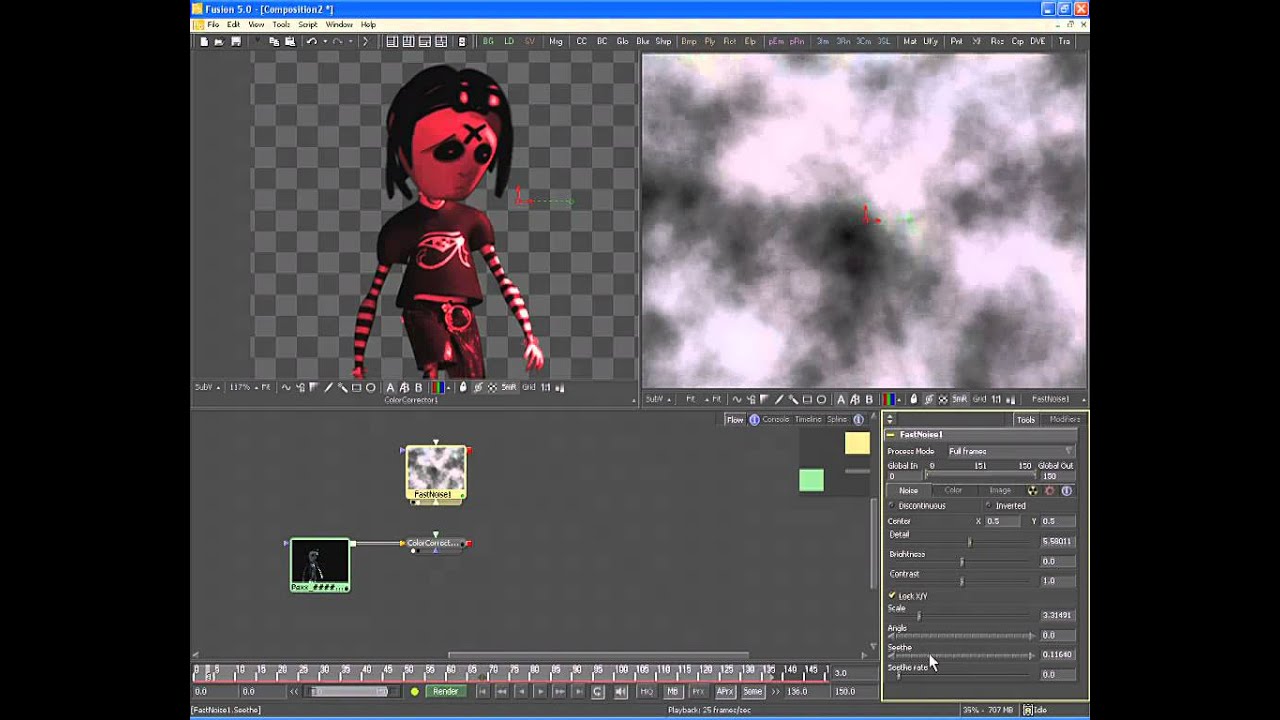Open the Window menu

339,24
